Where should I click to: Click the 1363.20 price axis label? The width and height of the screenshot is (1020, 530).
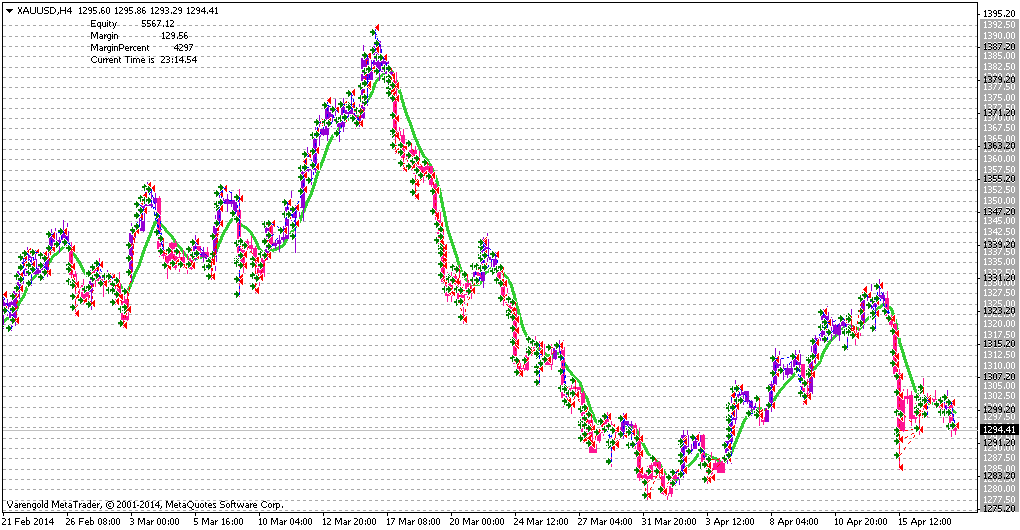999,146
